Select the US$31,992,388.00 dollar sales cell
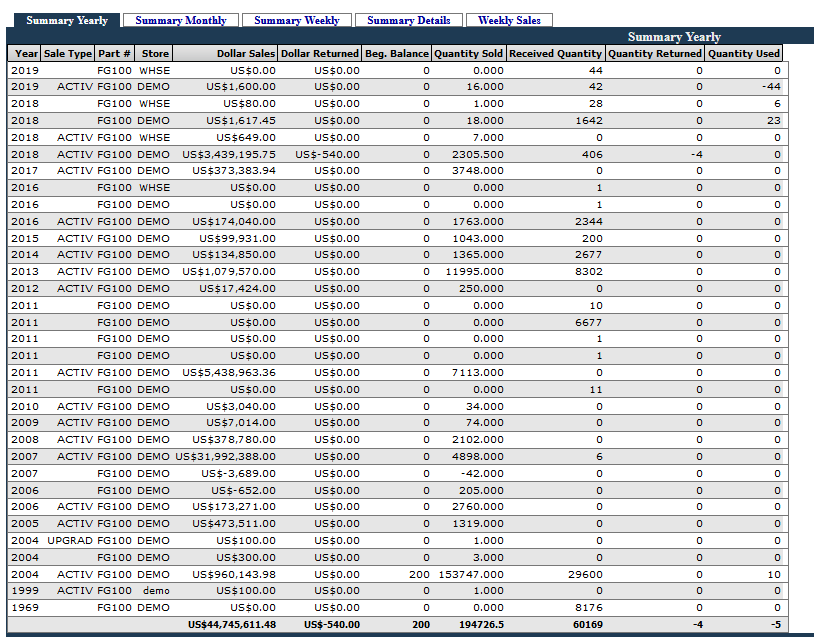814x637 pixels. tap(226, 457)
